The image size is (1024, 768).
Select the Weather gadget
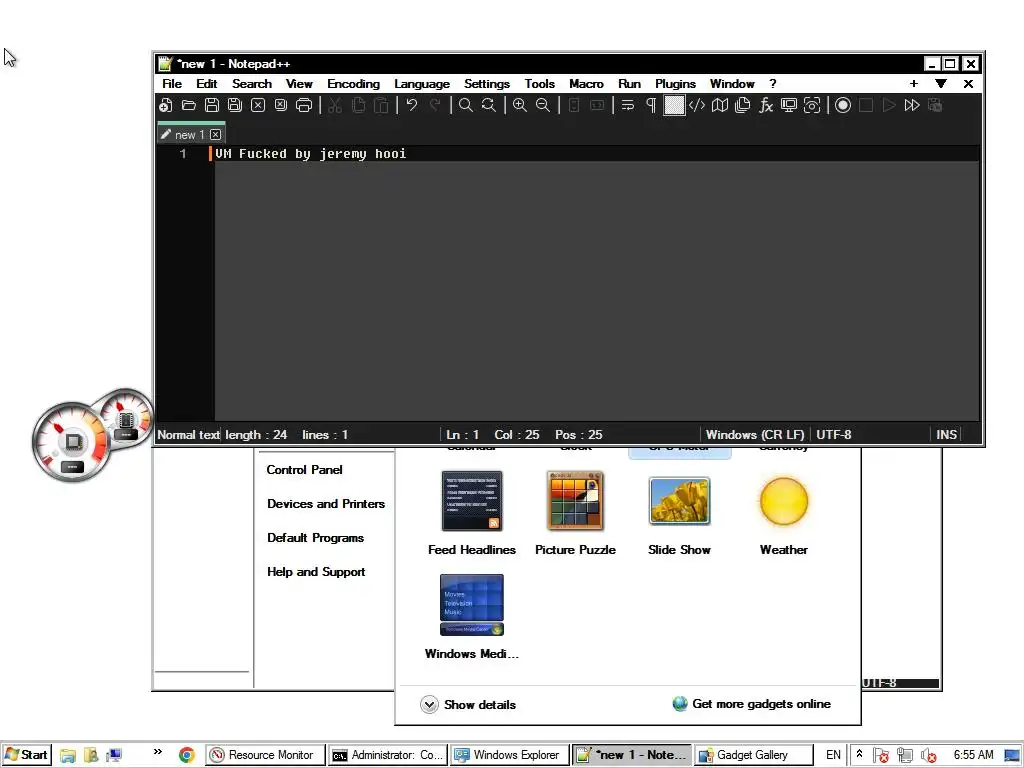click(784, 513)
